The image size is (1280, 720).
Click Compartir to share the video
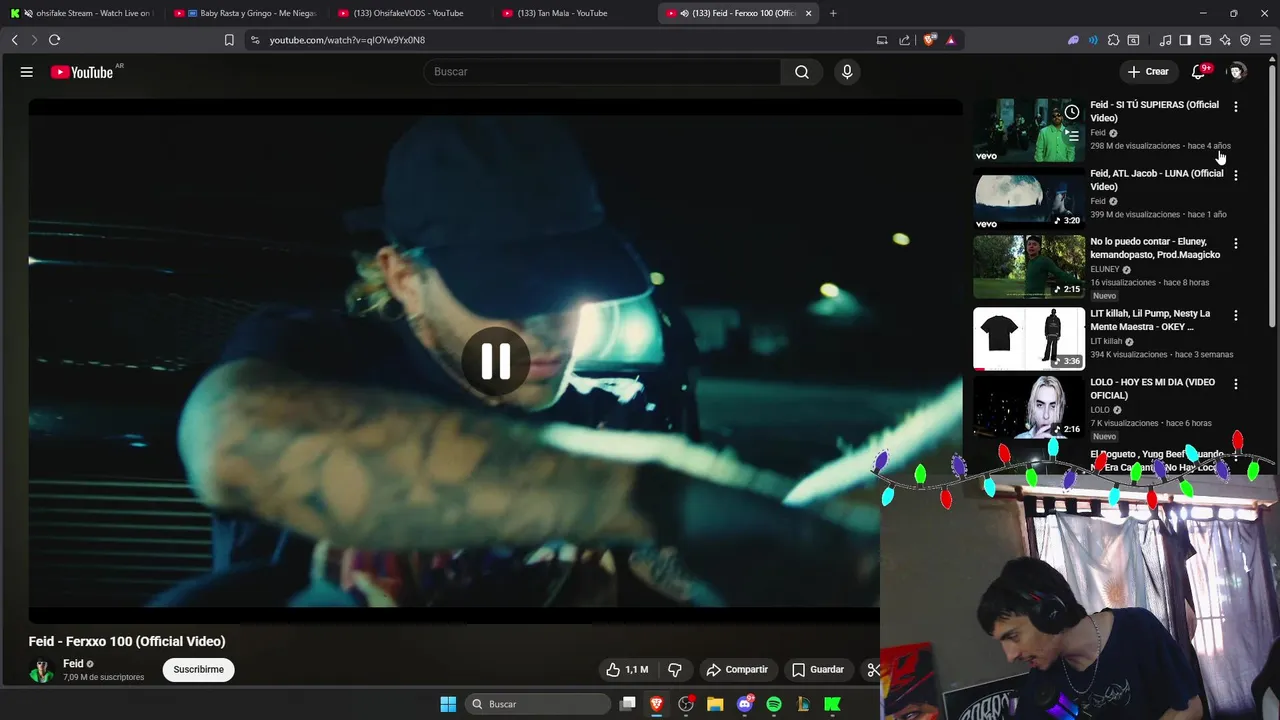(x=737, y=670)
